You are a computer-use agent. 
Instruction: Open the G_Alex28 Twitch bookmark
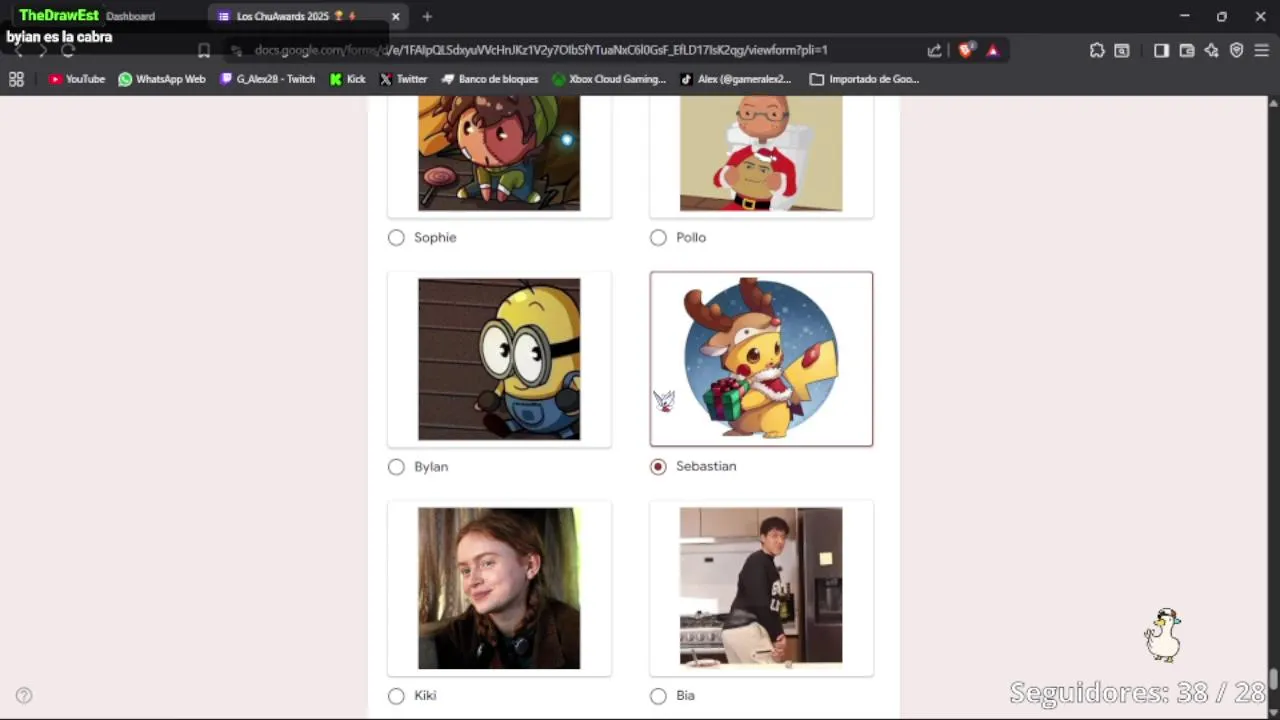pyautogui.click(x=267, y=79)
